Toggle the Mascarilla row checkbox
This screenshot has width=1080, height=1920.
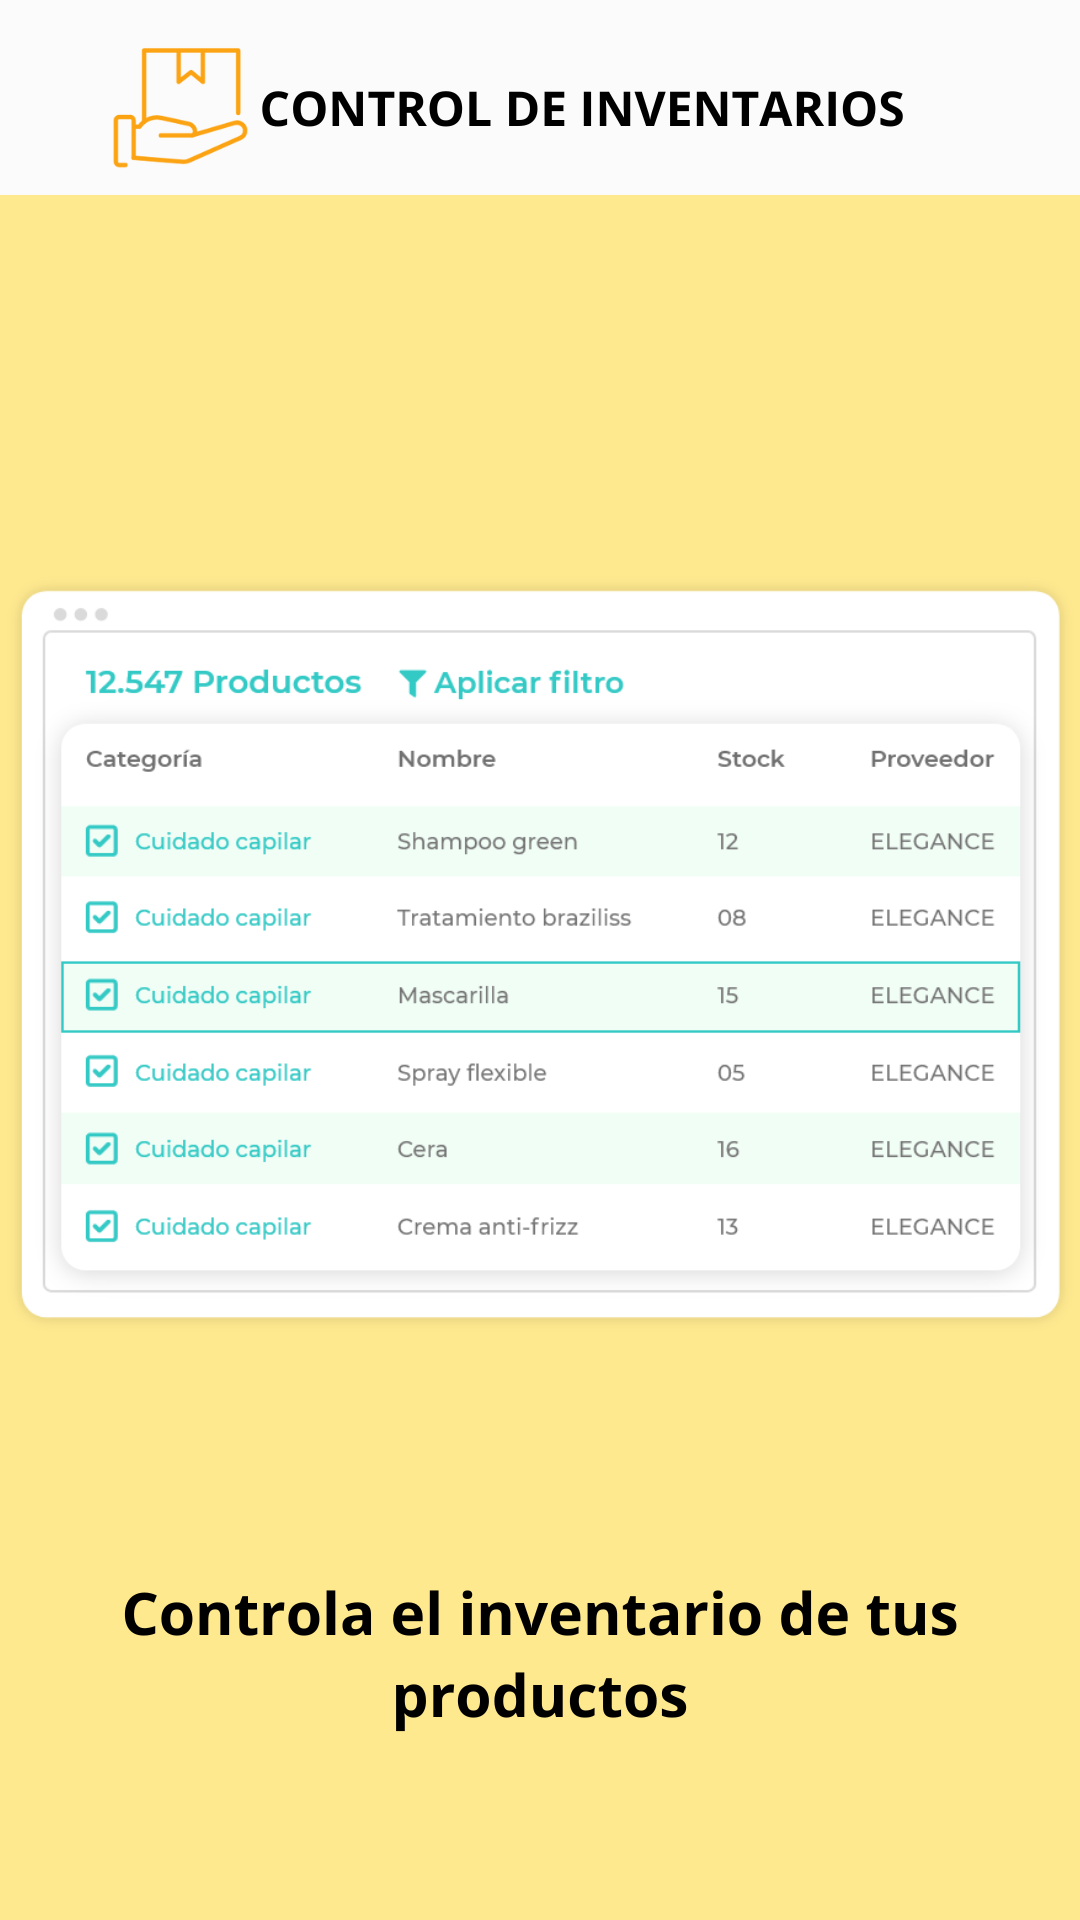tap(102, 995)
